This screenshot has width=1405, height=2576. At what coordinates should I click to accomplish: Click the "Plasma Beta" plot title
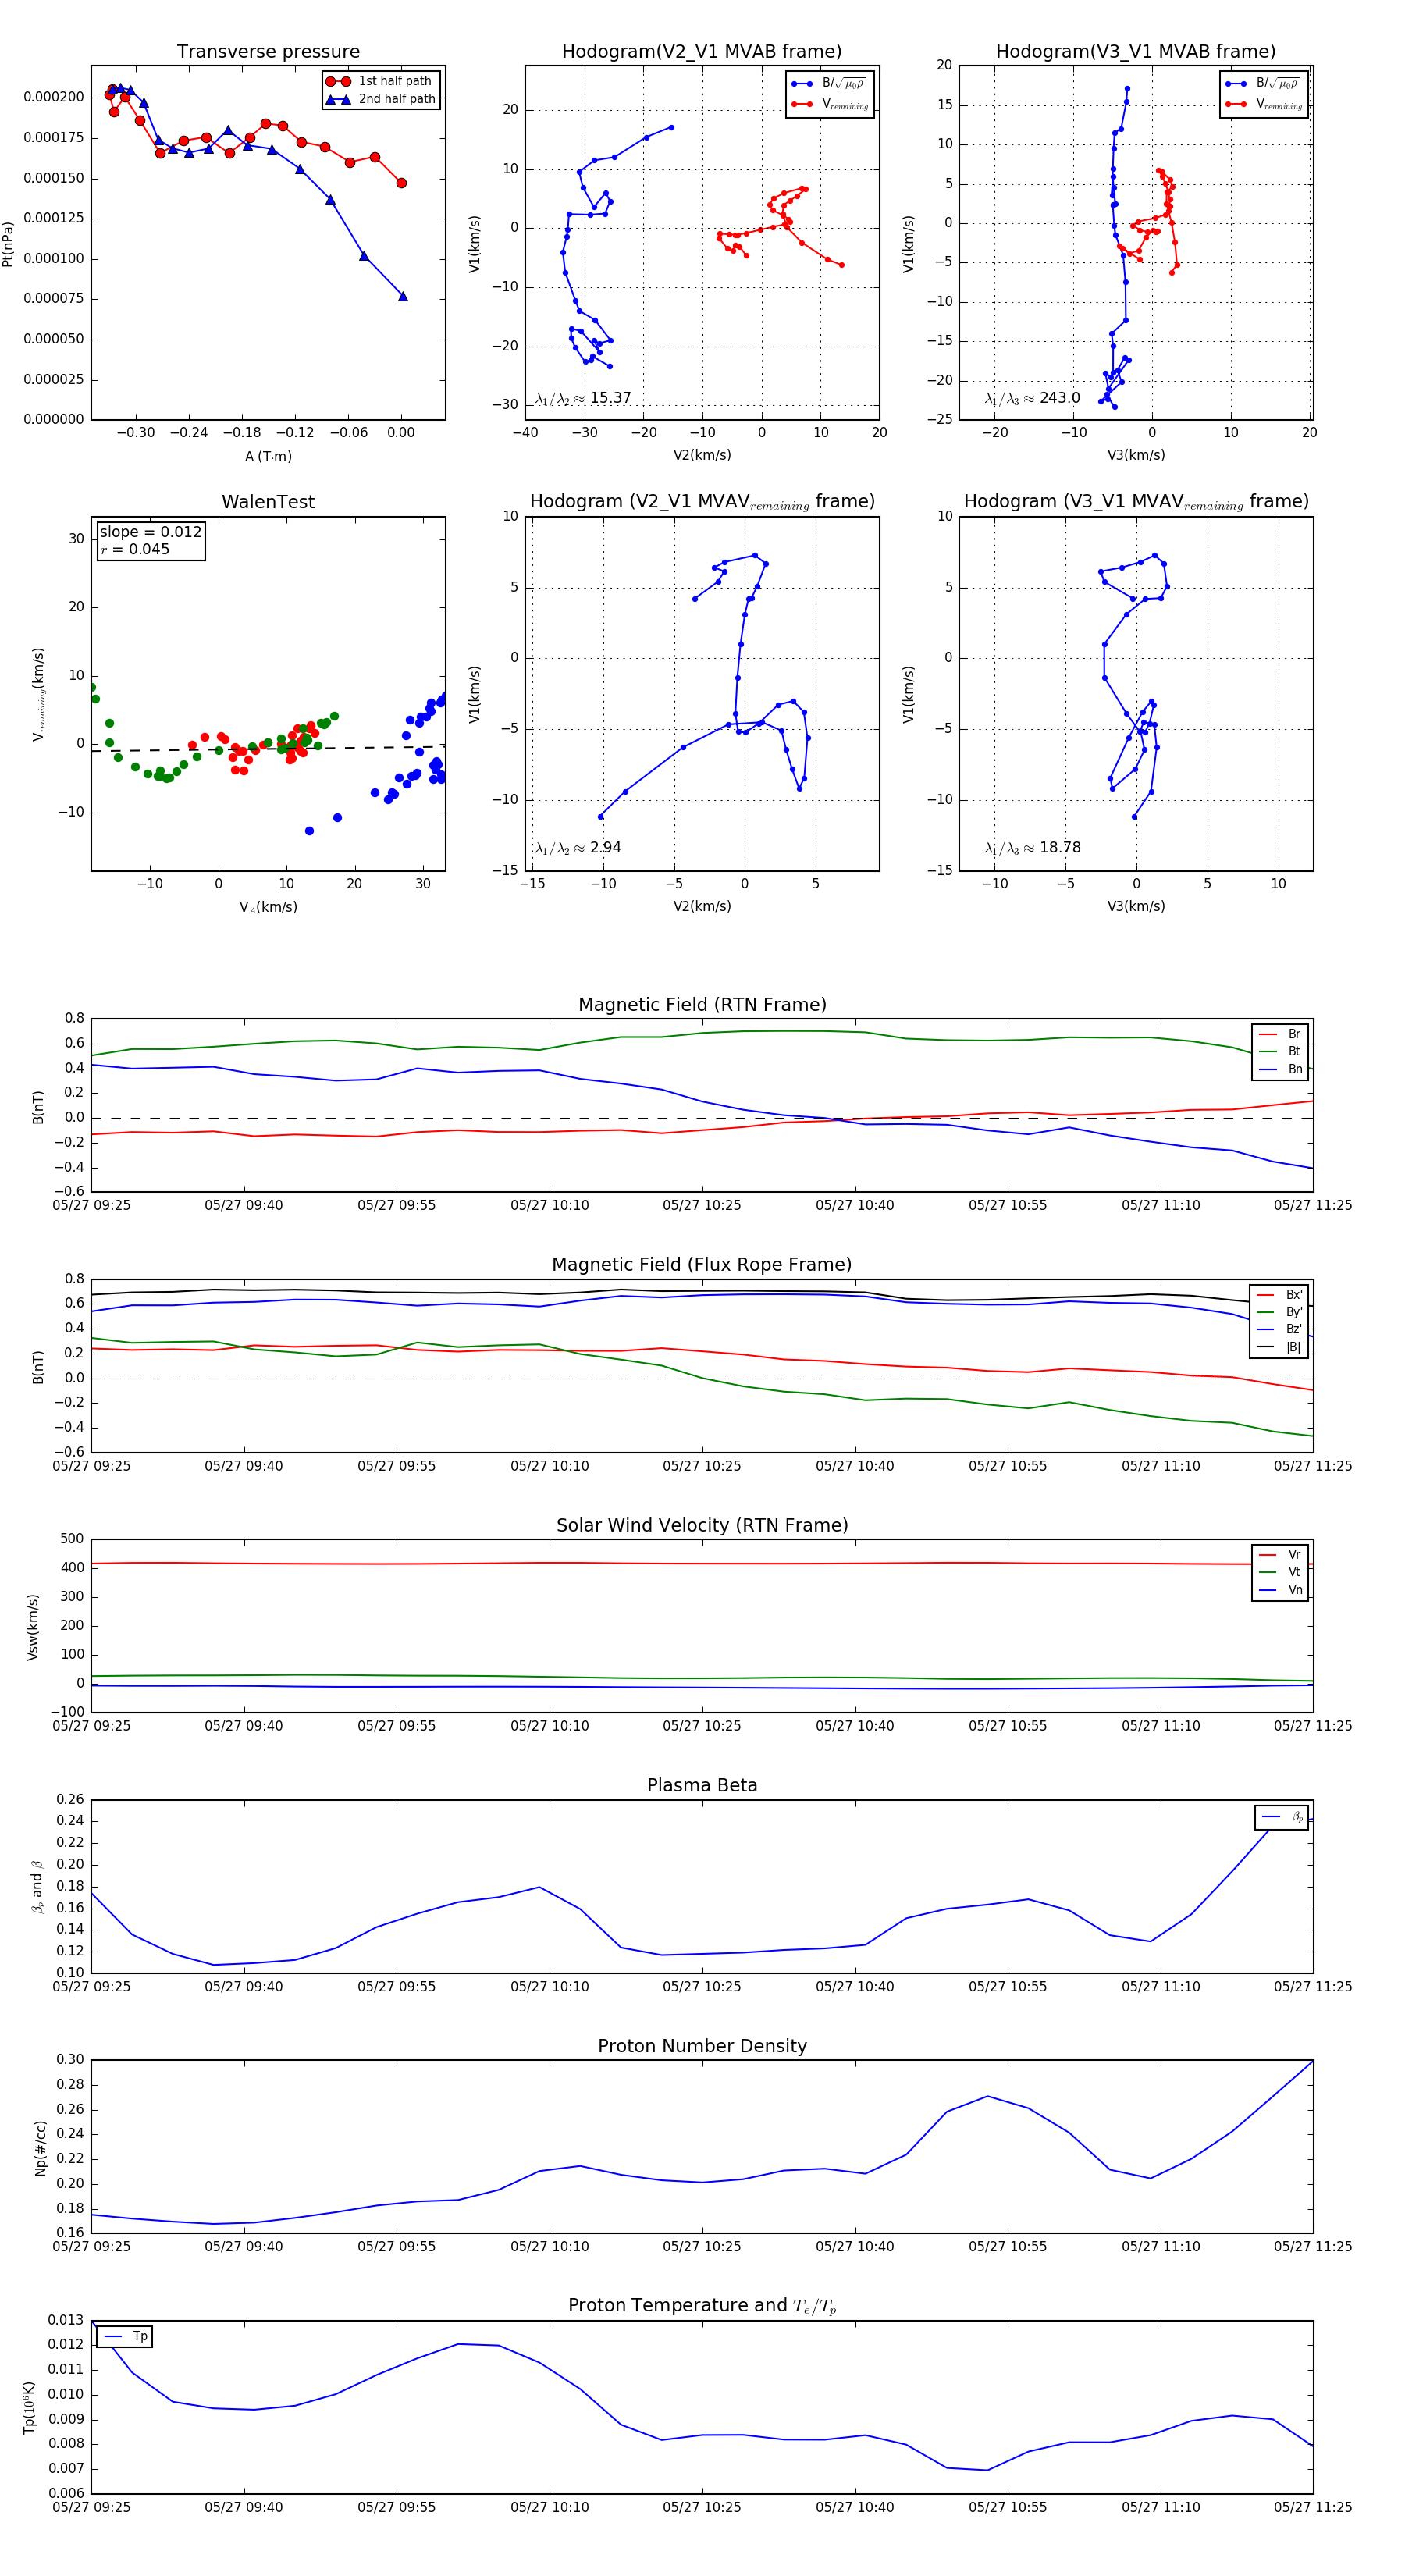coord(702,1785)
